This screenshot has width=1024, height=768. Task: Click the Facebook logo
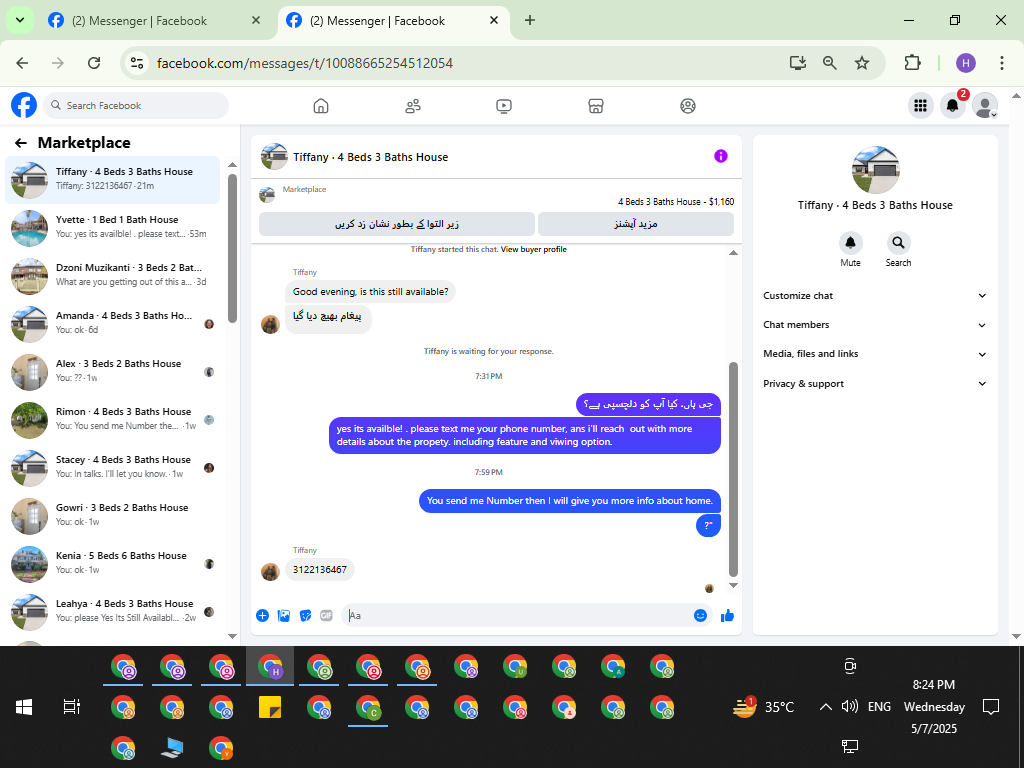[x=24, y=105]
